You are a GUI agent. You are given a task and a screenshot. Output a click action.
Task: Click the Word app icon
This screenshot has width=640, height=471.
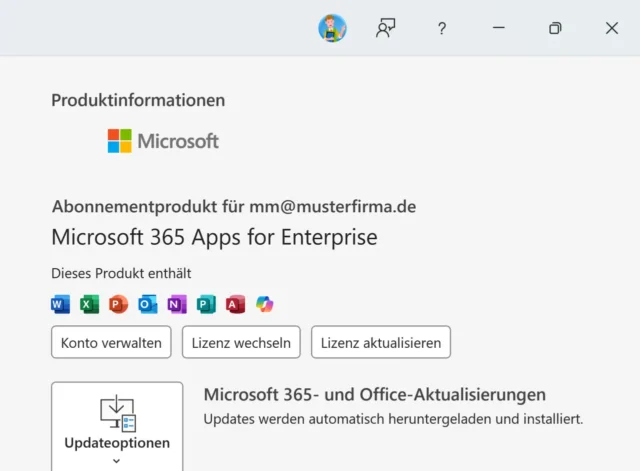click(60, 304)
